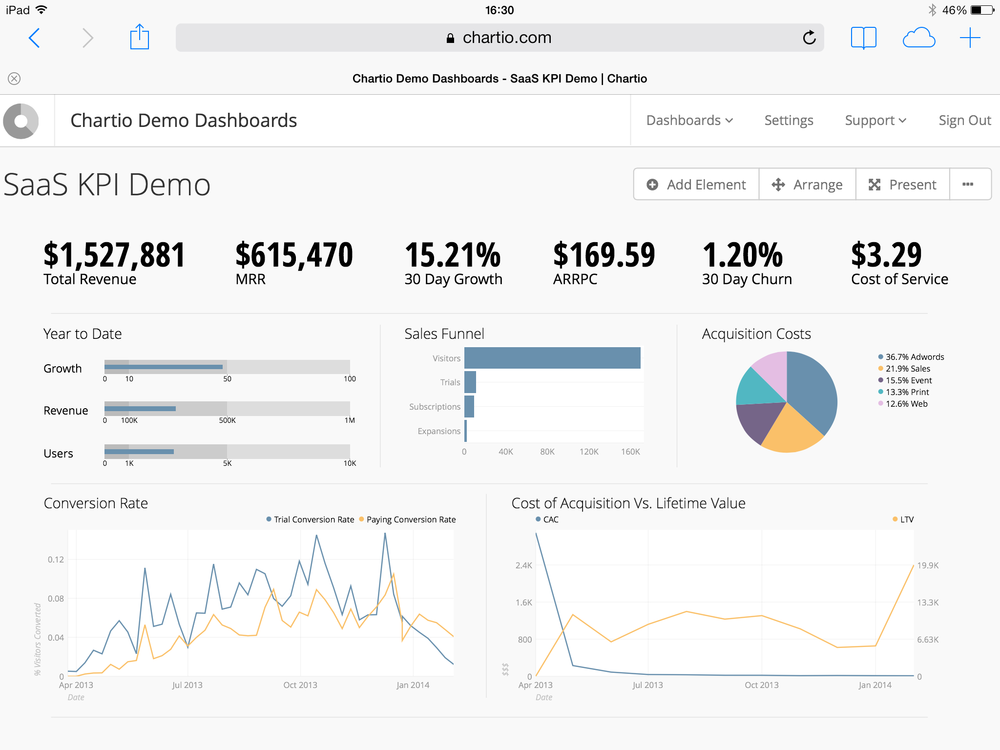
Task: Click the Sales Funnel heading
Action: [x=444, y=334]
